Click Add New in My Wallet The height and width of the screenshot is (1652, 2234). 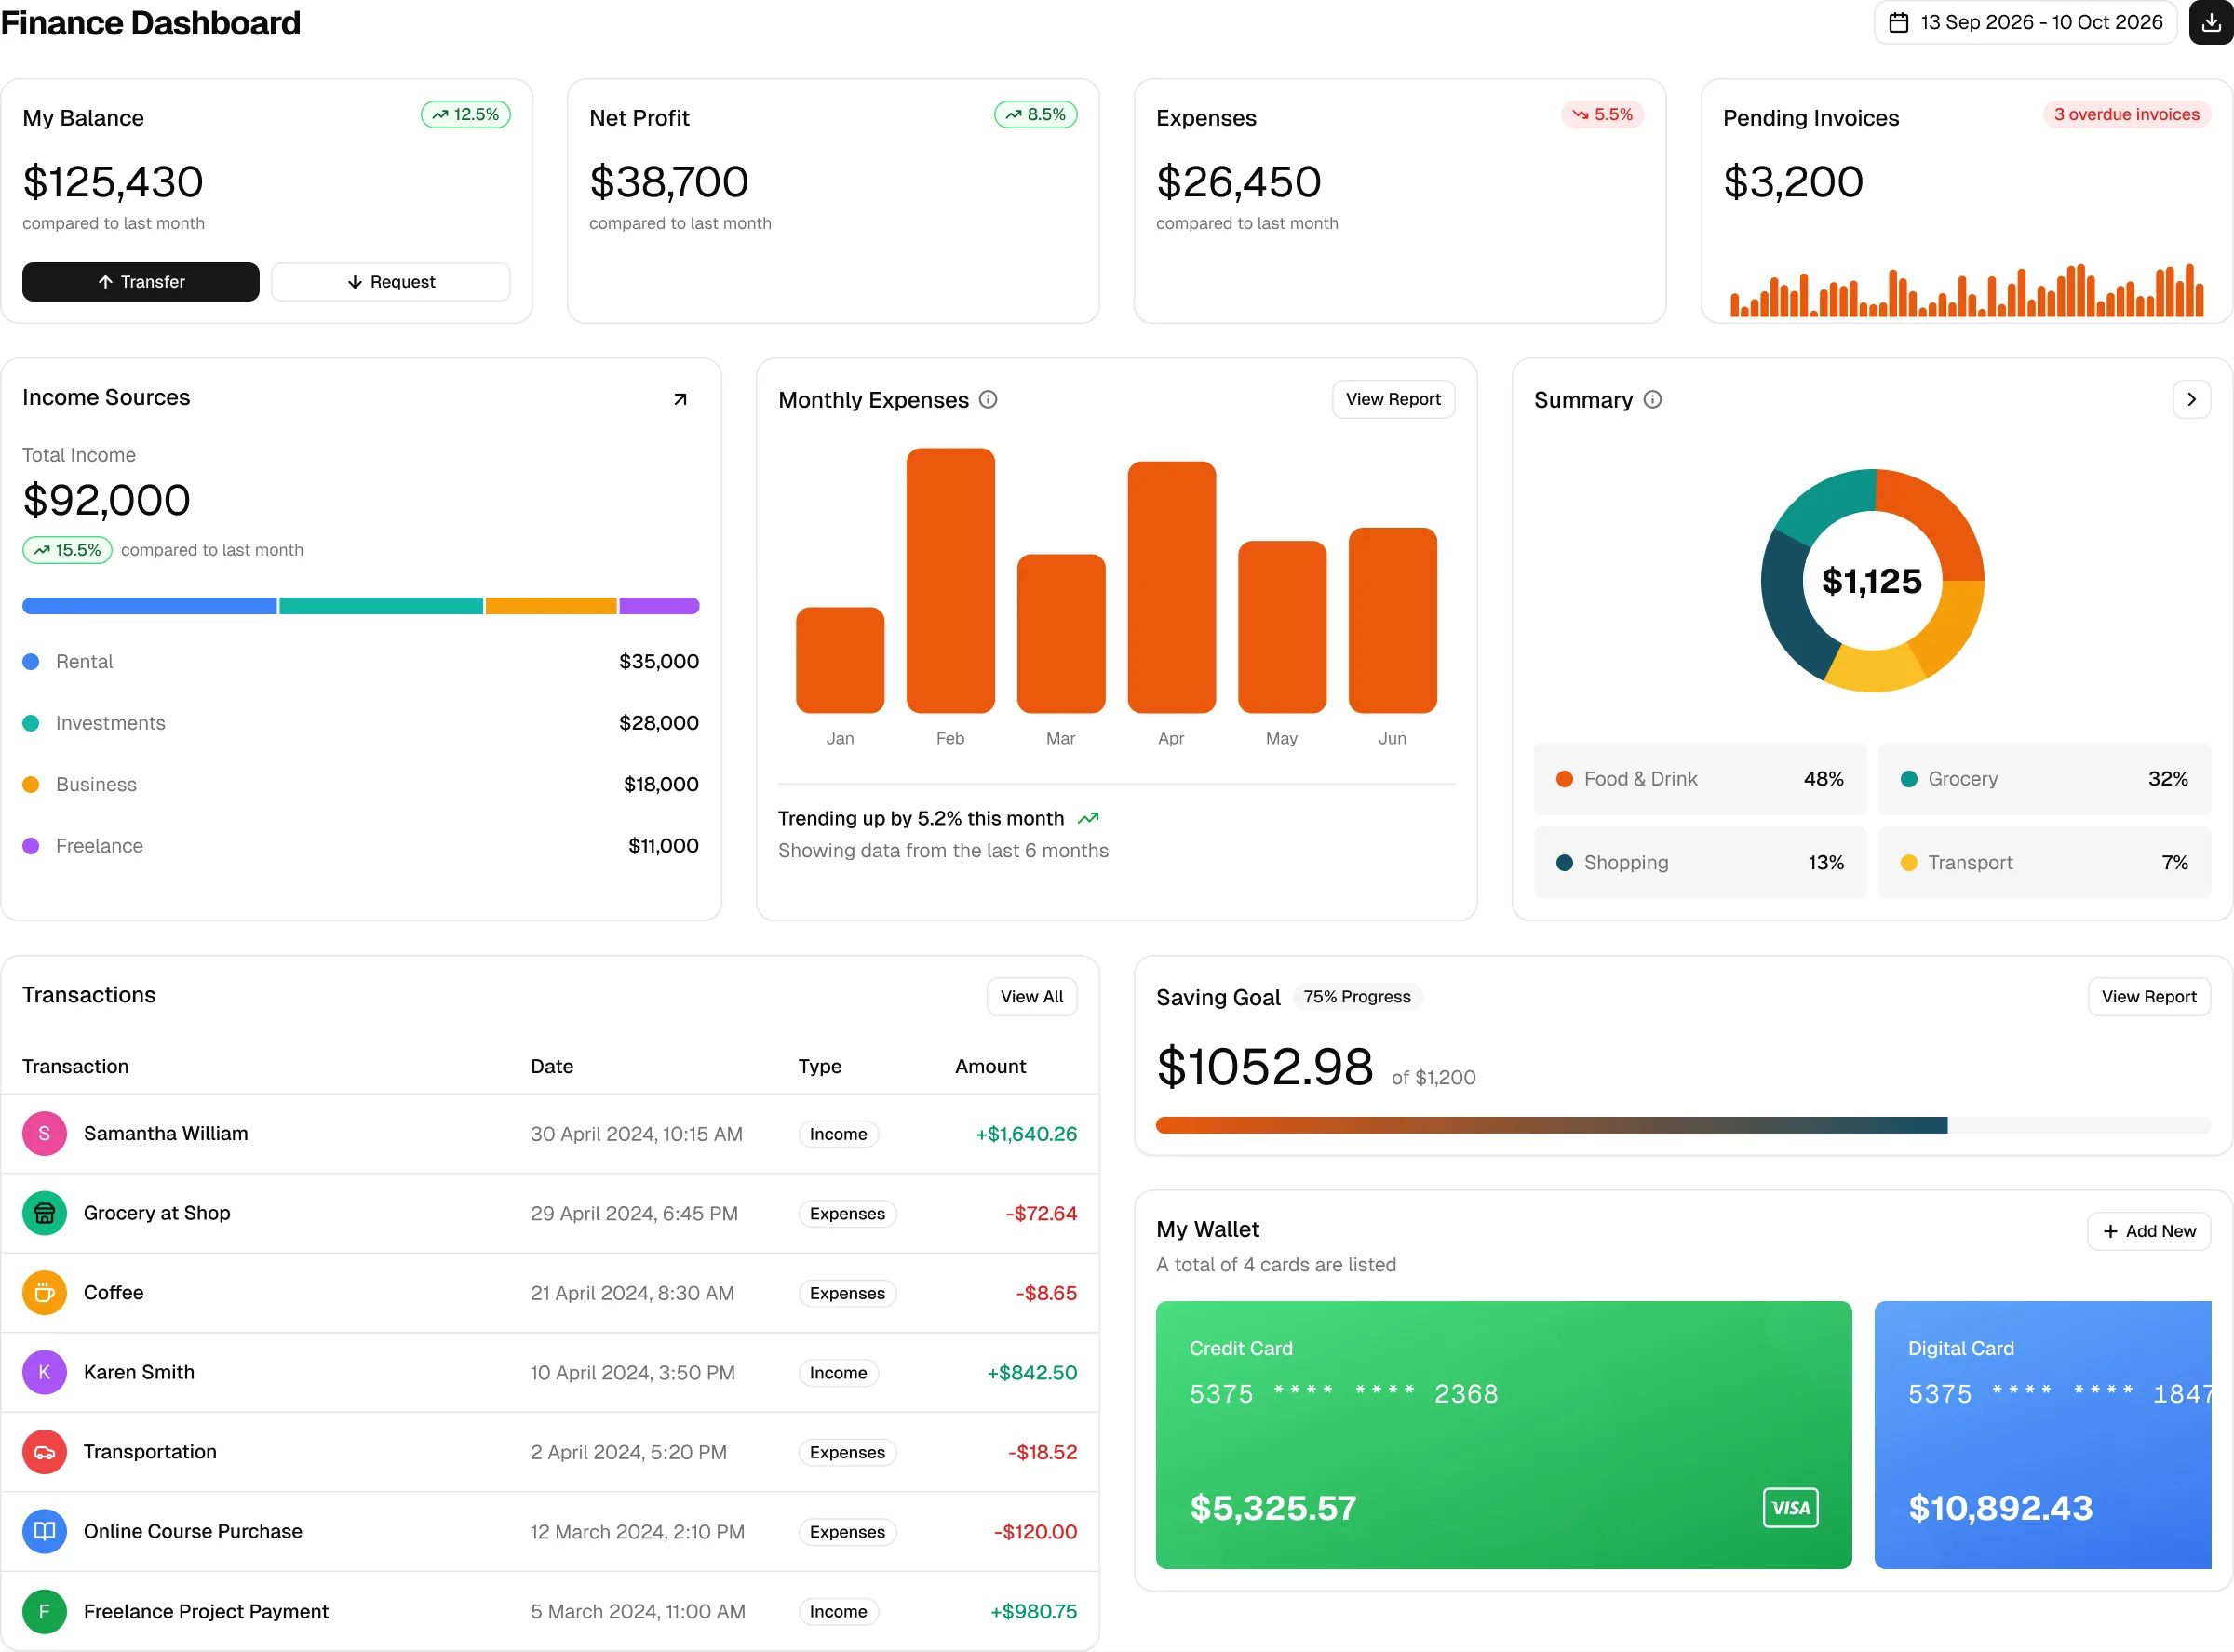click(2149, 1231)
